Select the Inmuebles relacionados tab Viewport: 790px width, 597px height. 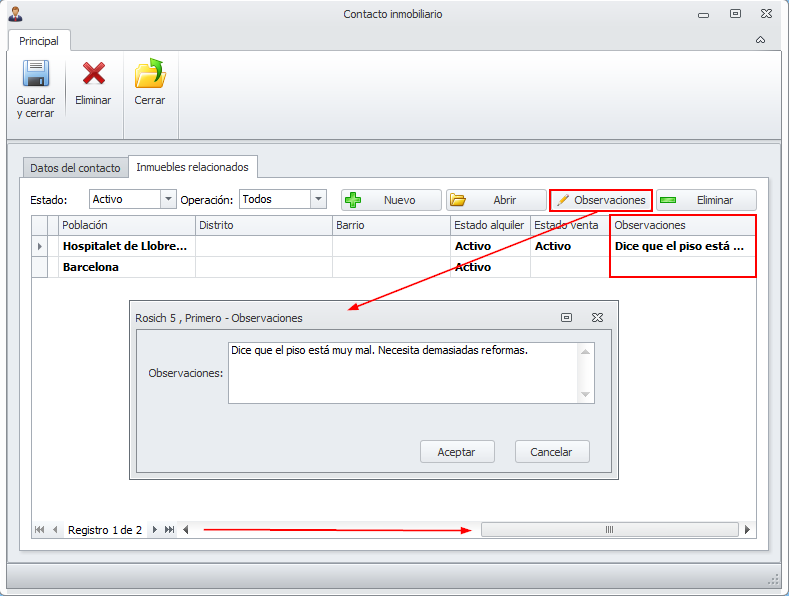tap(192, 167)
